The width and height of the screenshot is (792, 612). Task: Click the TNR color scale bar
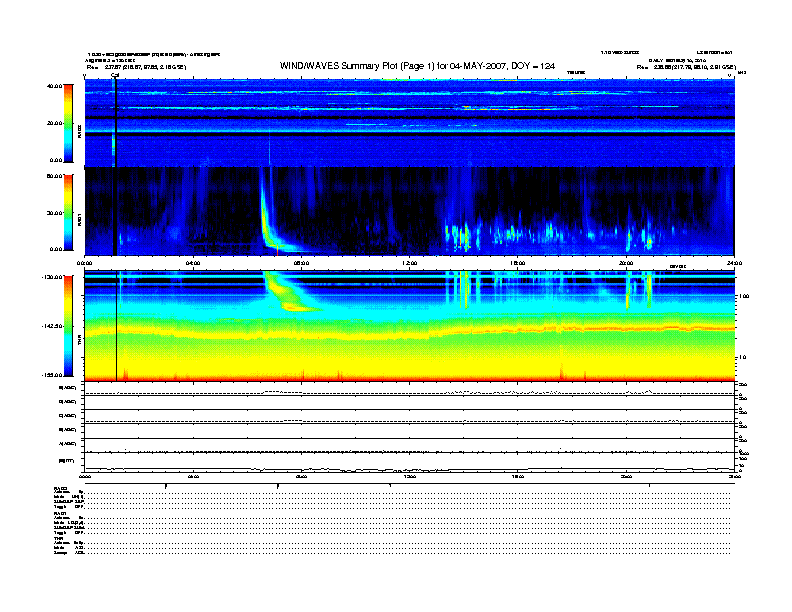coord(68,326)
